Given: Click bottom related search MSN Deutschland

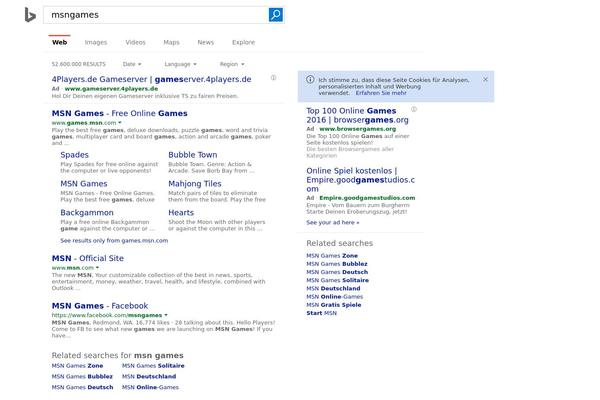Looking at the screenshot, I should (x=149, y=376).
